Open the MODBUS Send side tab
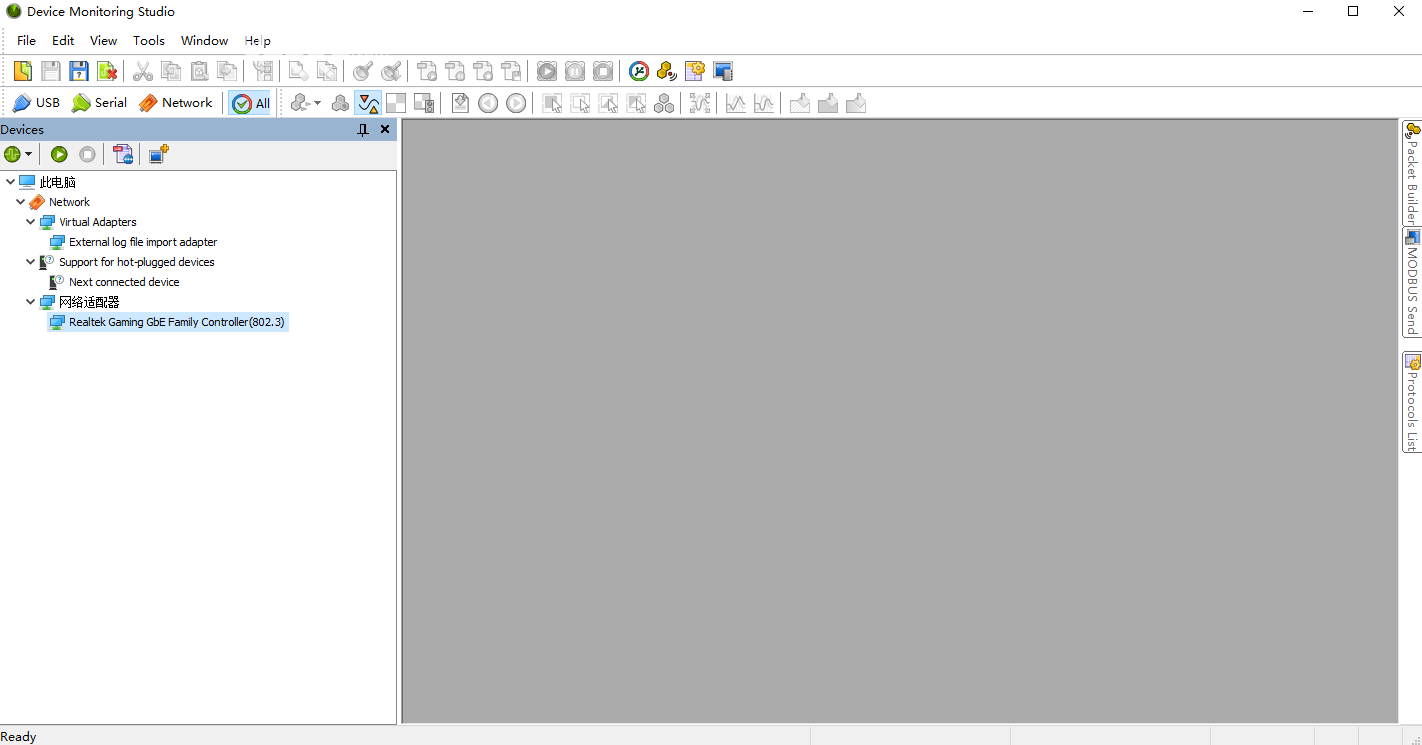Screen dimensions: 1422x745 1412,283
